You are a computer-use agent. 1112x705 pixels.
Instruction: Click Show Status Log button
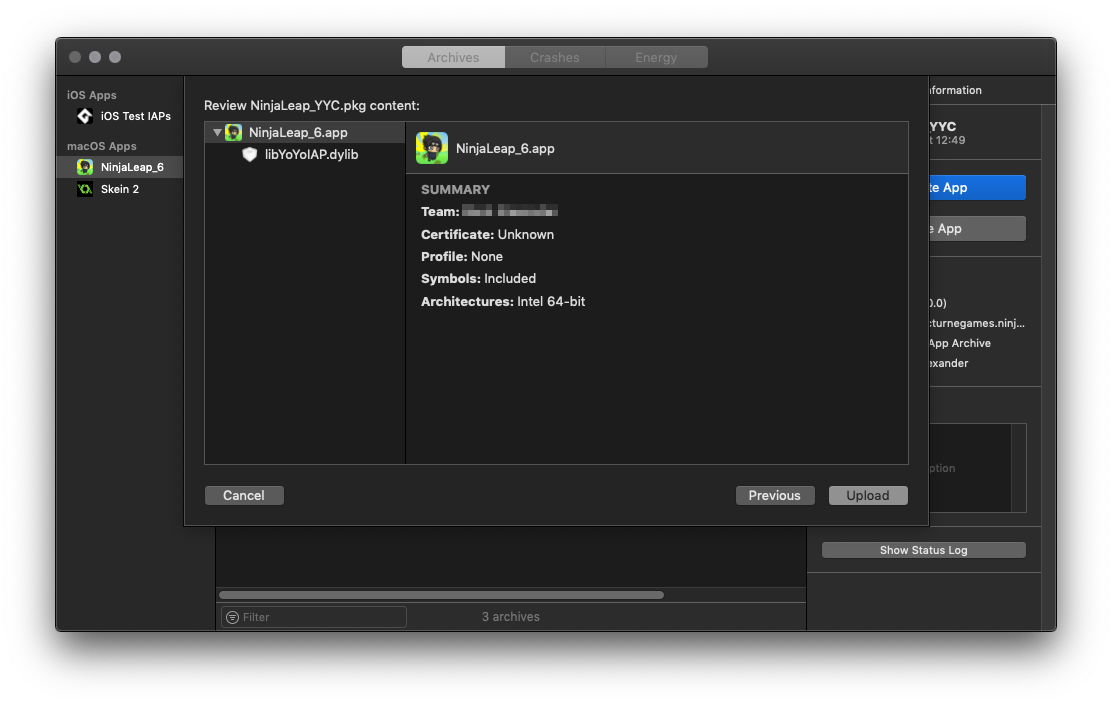point(923,550)
